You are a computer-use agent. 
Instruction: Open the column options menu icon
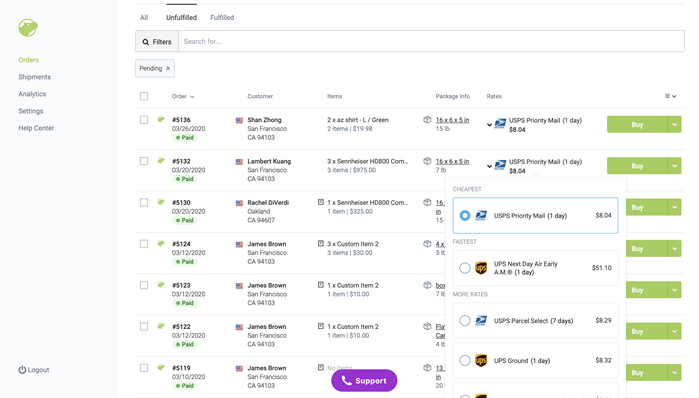(670, 96)
